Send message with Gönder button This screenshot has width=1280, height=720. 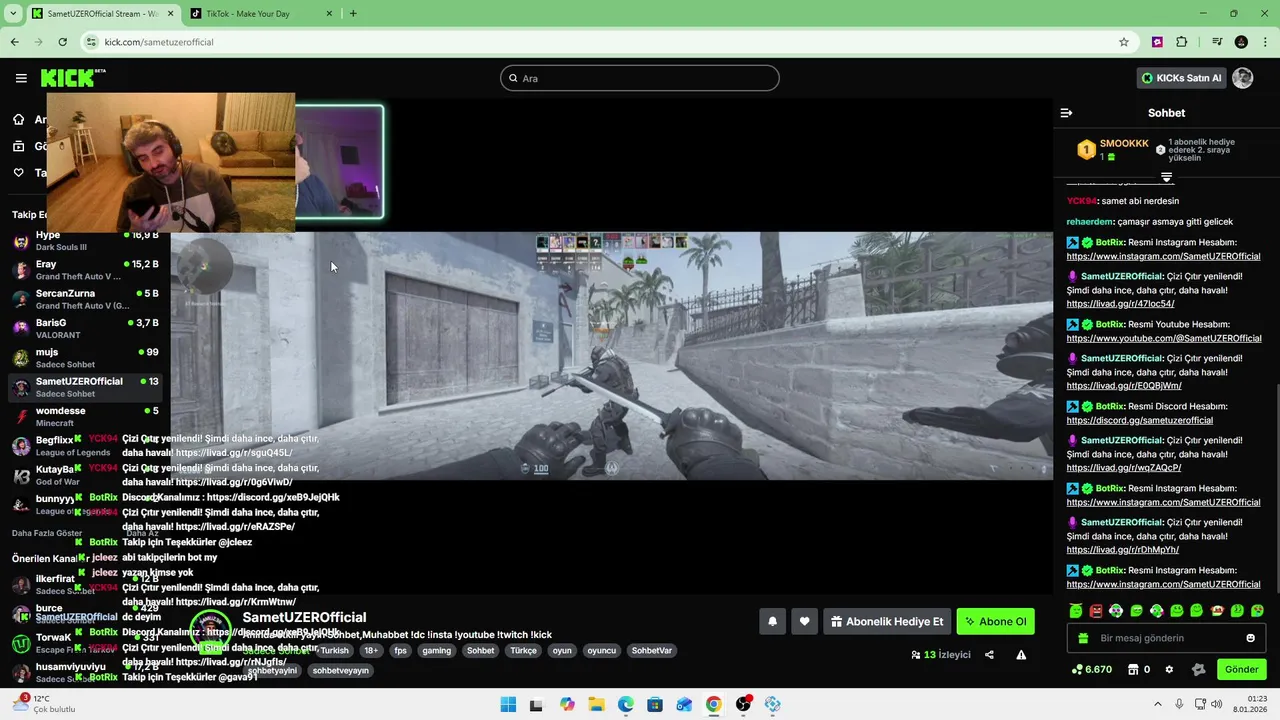(x=1241, y=669)
